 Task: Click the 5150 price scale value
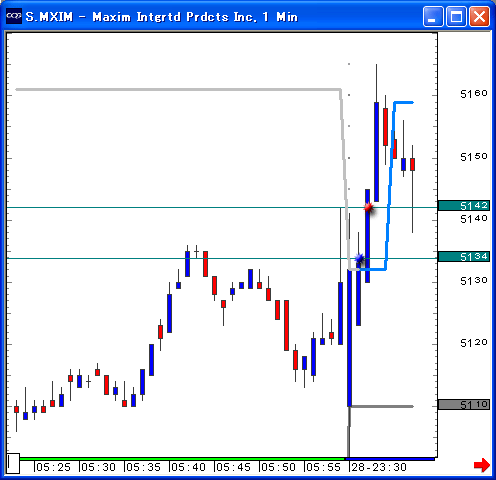pos(474,157)
